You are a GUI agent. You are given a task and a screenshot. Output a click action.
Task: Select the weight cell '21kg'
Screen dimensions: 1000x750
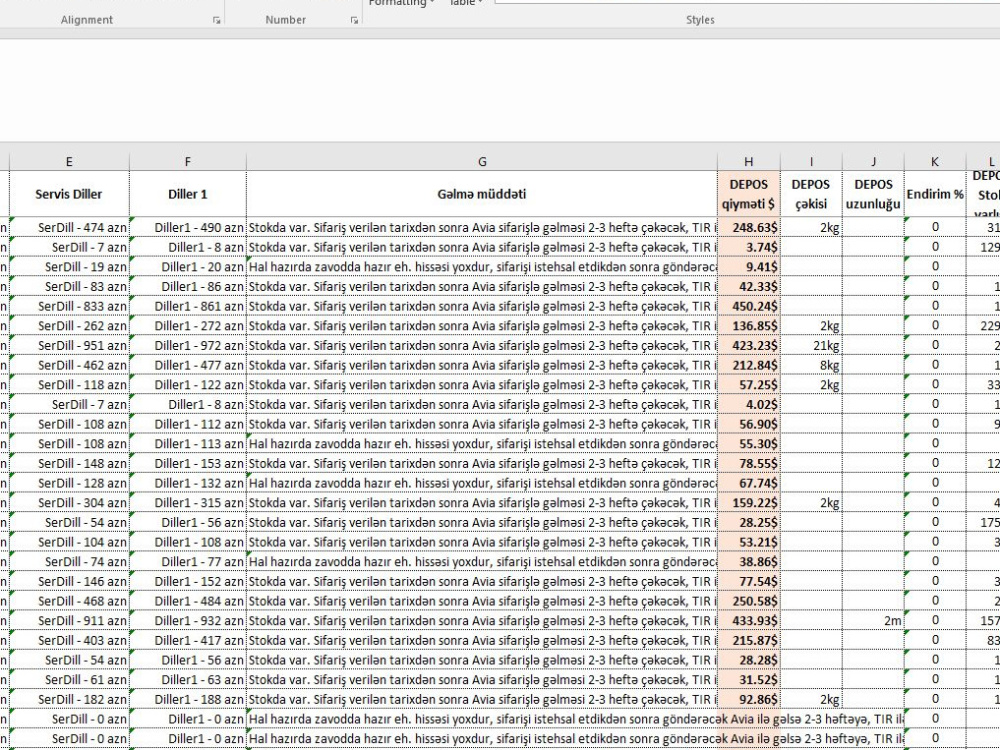[811, 345]
